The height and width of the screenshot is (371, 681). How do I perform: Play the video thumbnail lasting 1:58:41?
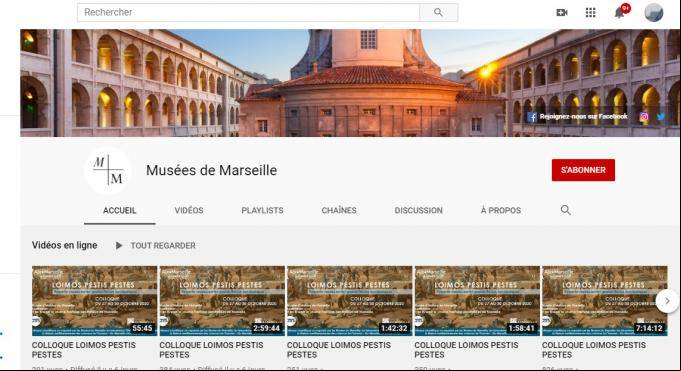tap(477, 301)
